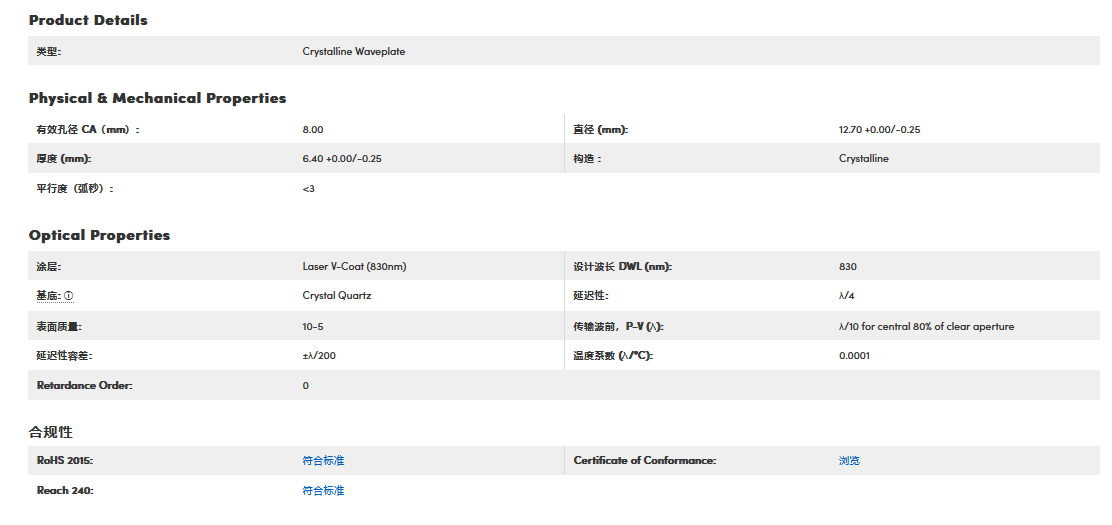Image resolution: width=1112 pixels, height=525 pixels.
Task: Click the 6.40 +0.00/-0.25 thickness value
Action: (x=342, y=159)
